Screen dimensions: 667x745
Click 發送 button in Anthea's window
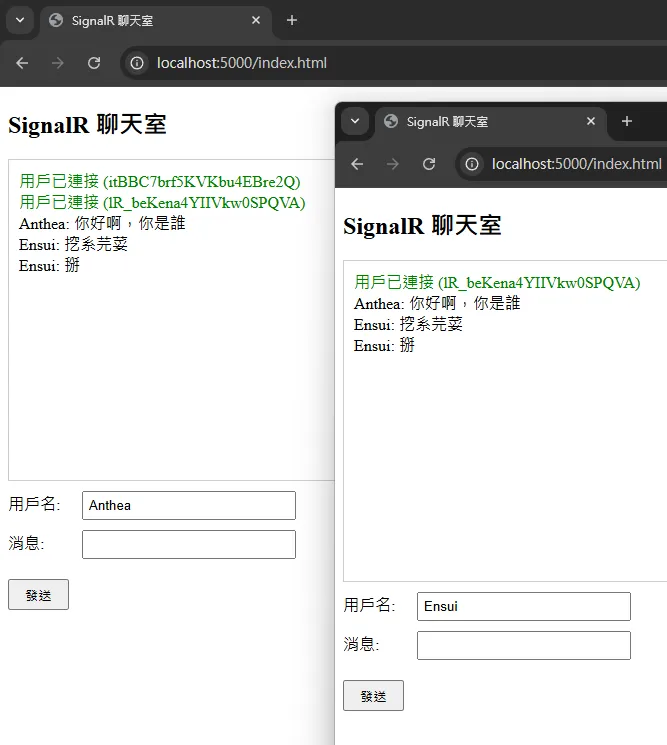pyautogui.click(x=38, y=594)
